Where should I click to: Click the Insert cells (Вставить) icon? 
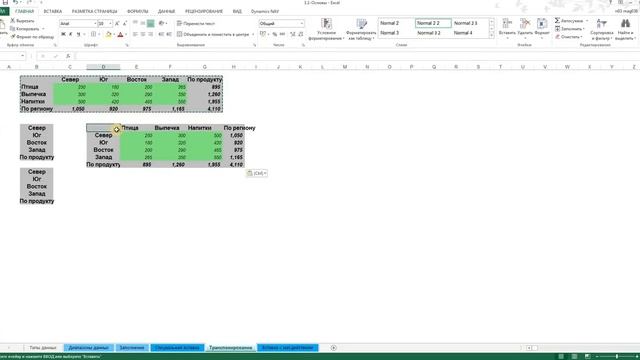(x=507, y=24)
